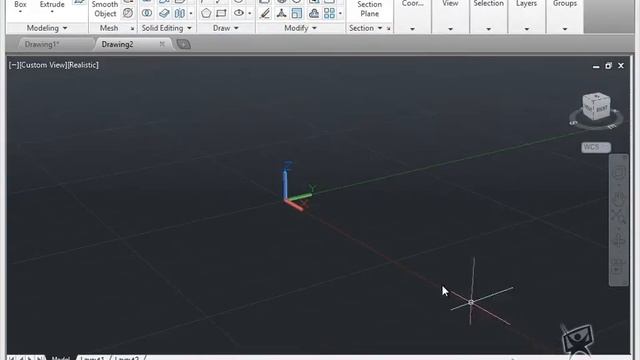Select the 3D face rectangle draw tool
This screenshot has height=360, width=640.
221,13
